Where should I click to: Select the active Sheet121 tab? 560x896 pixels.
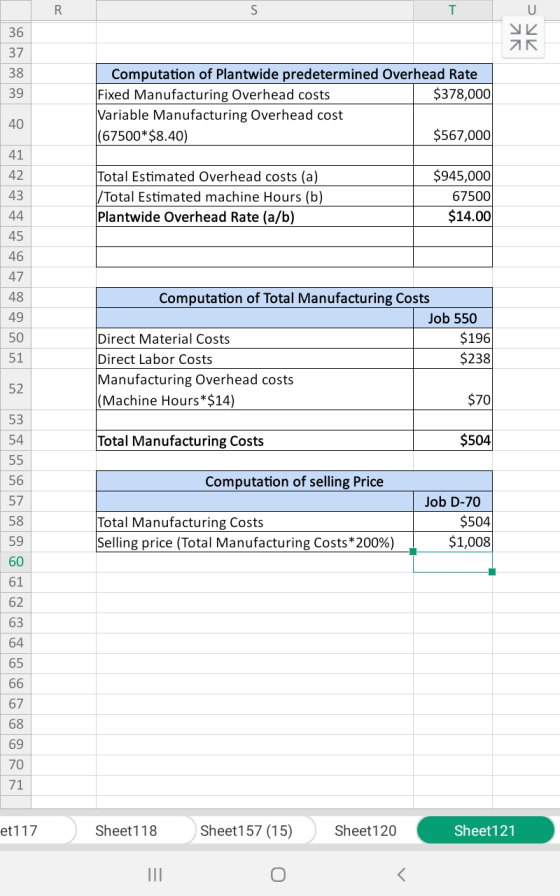click(x=485, y=830)
